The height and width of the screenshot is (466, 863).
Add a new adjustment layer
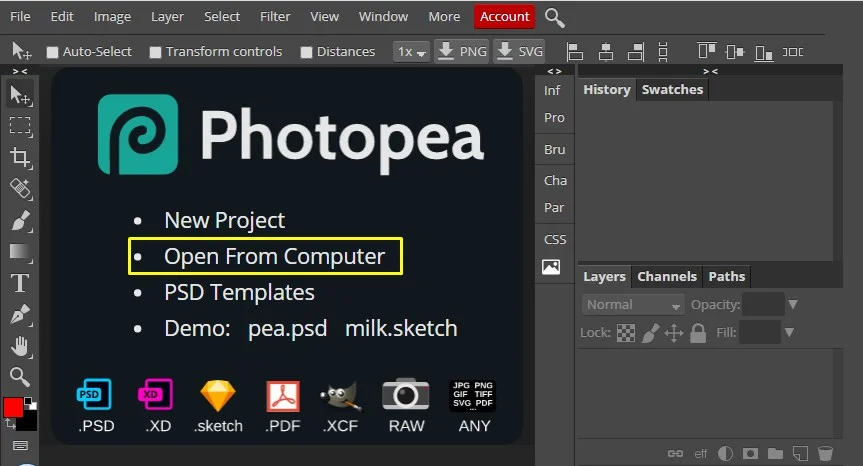(725, 453)
